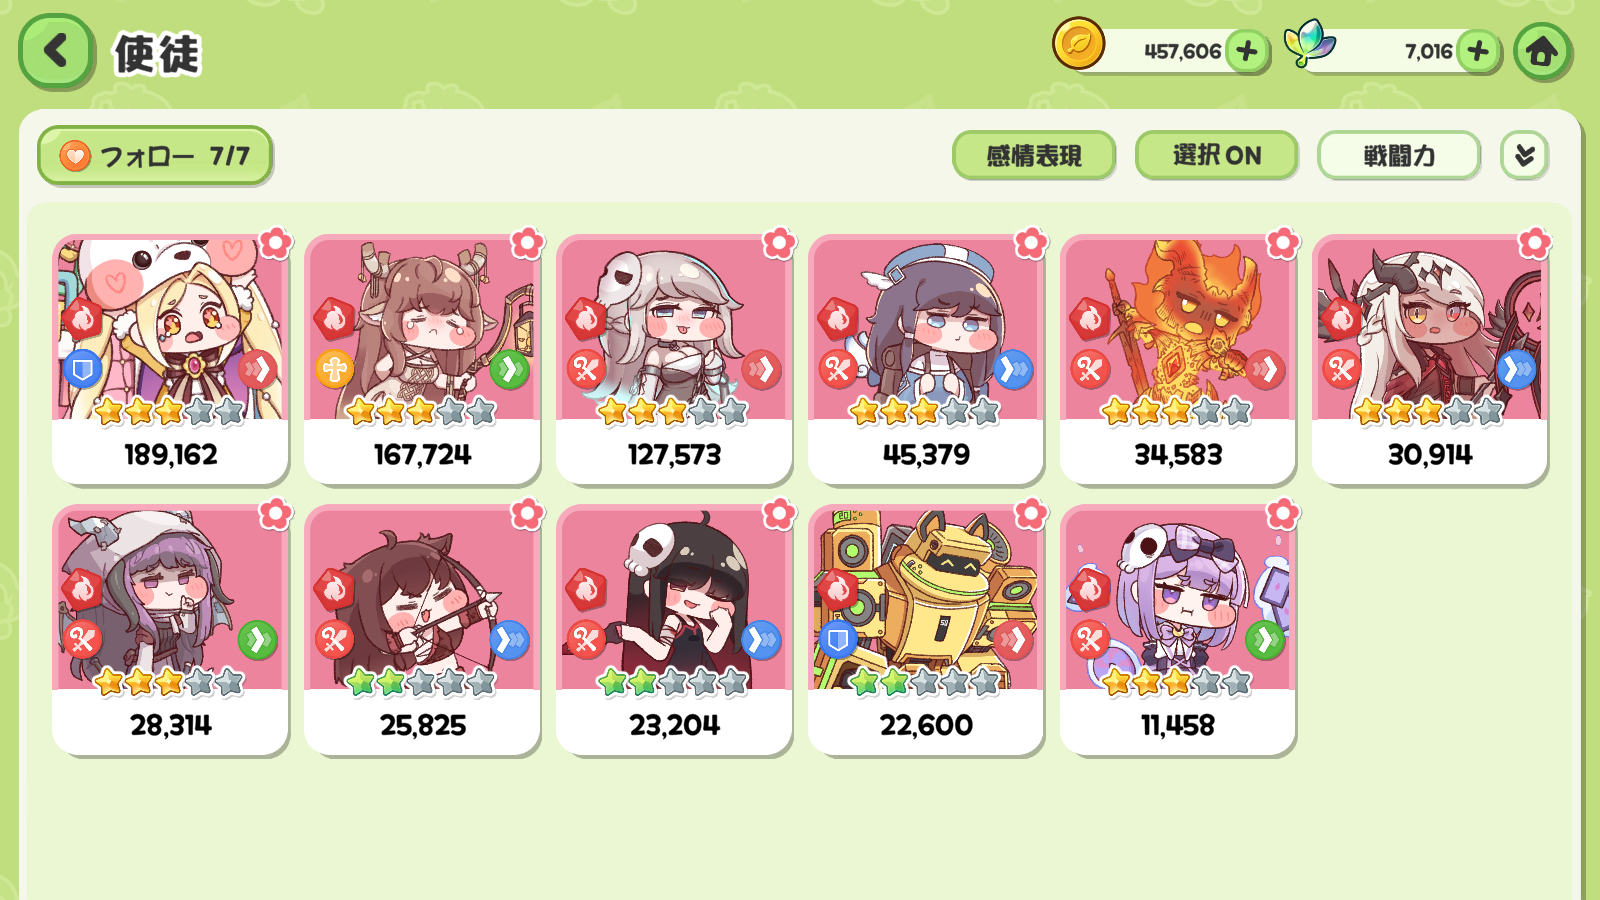Toggle favorite flower on 11,458 character card
The image size is (1600, 900).
tap(1283, 514)
